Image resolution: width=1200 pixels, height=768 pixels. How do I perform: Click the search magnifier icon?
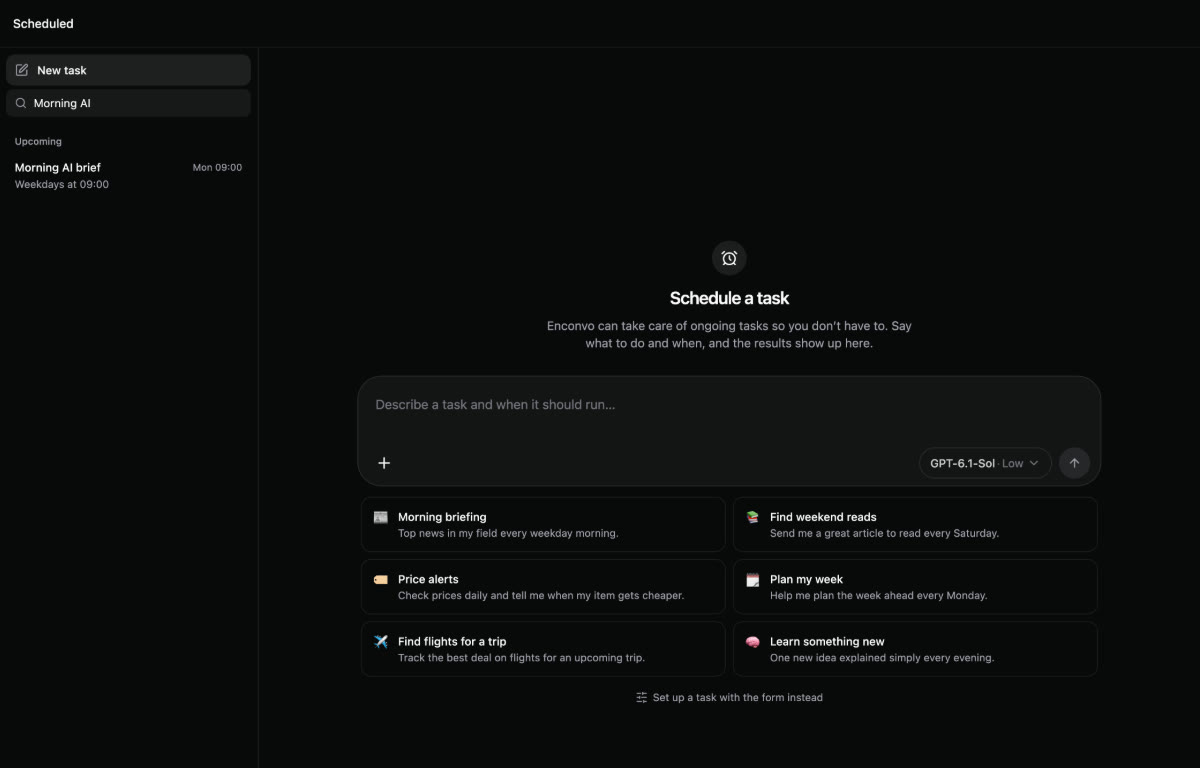click(x=21, y=103)
